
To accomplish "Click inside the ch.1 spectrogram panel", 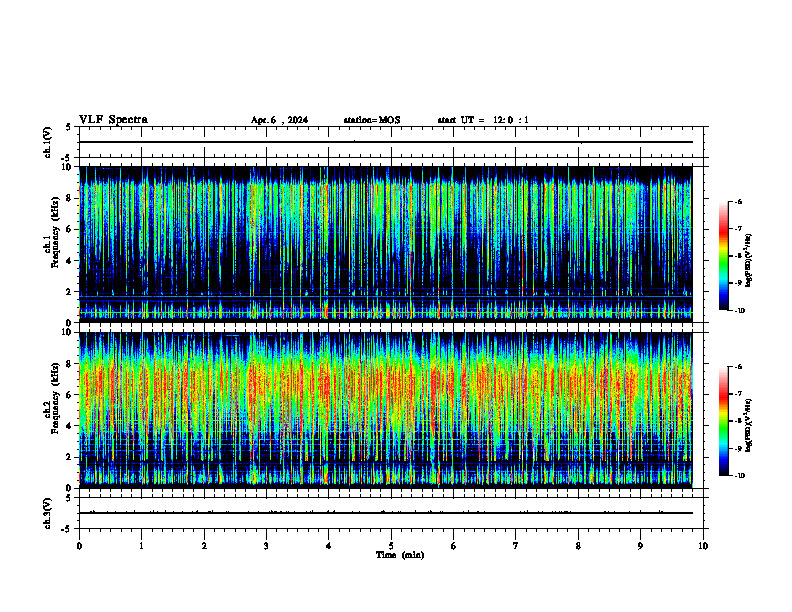I will click(x=386, y=244).
